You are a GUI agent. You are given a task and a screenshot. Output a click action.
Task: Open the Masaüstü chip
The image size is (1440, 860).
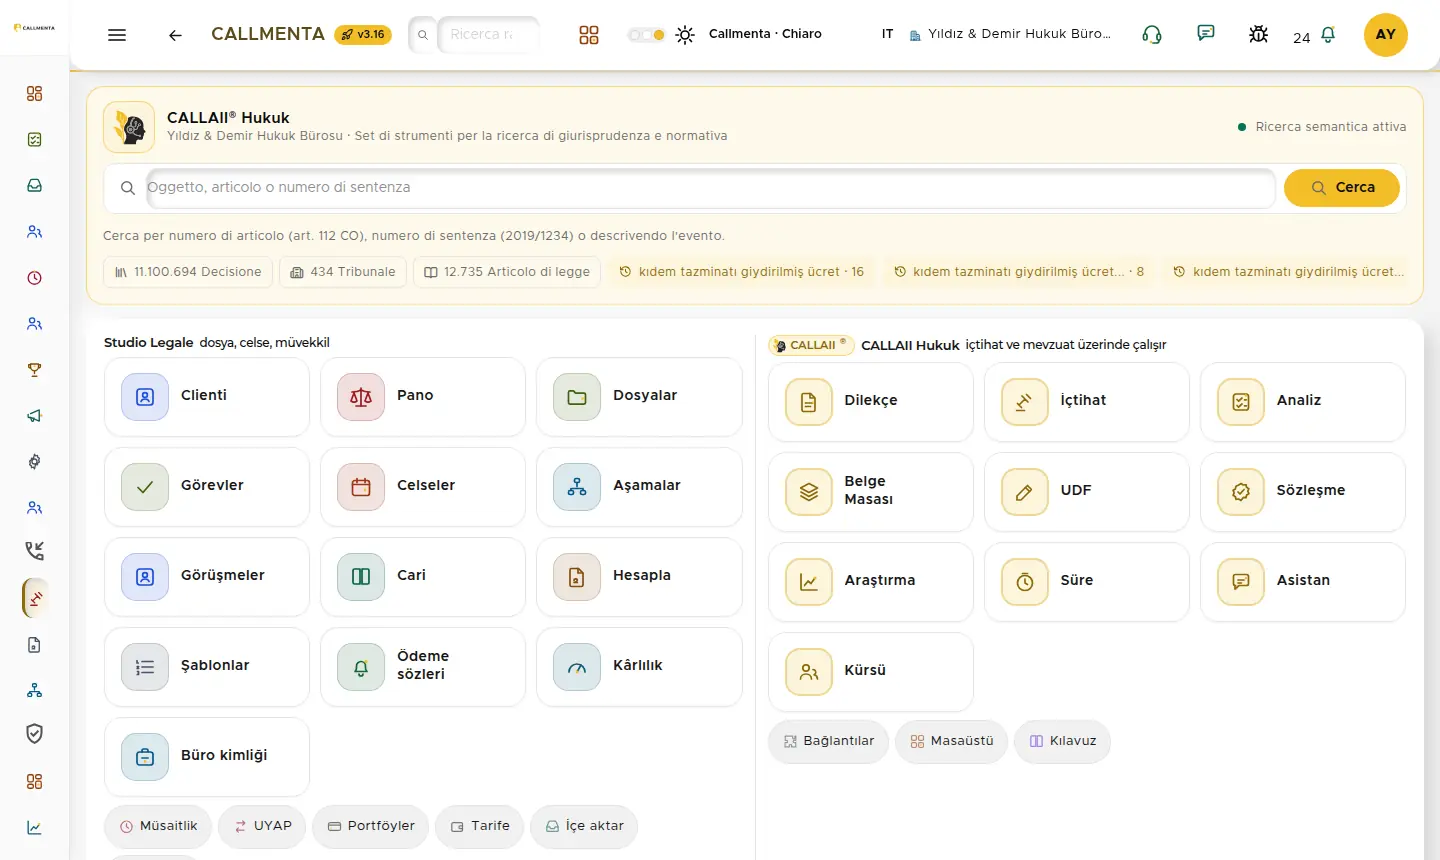[x=952, y=742]
